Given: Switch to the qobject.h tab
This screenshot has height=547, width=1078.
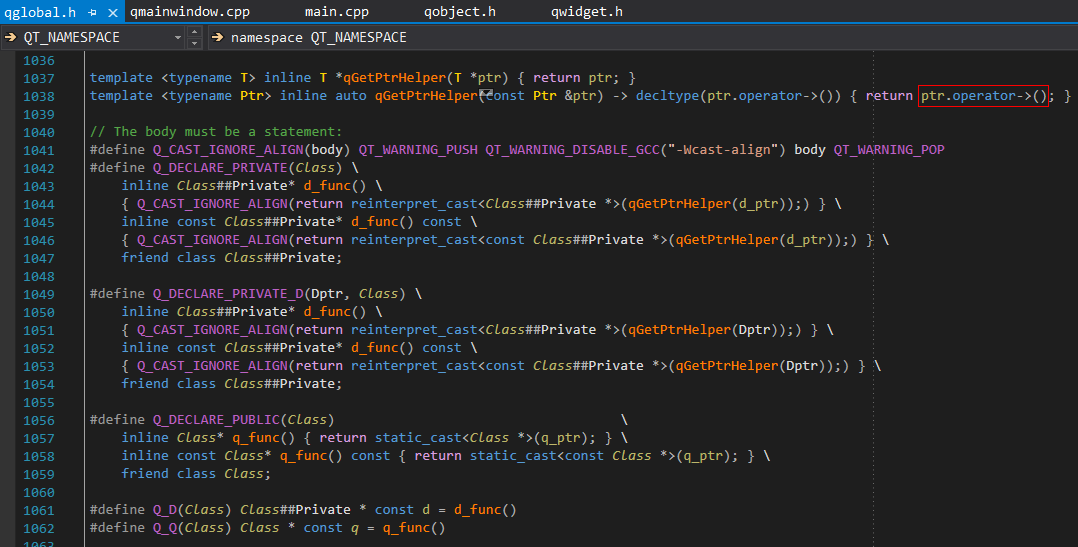Looking at the screenshot, I should point(460,12).
